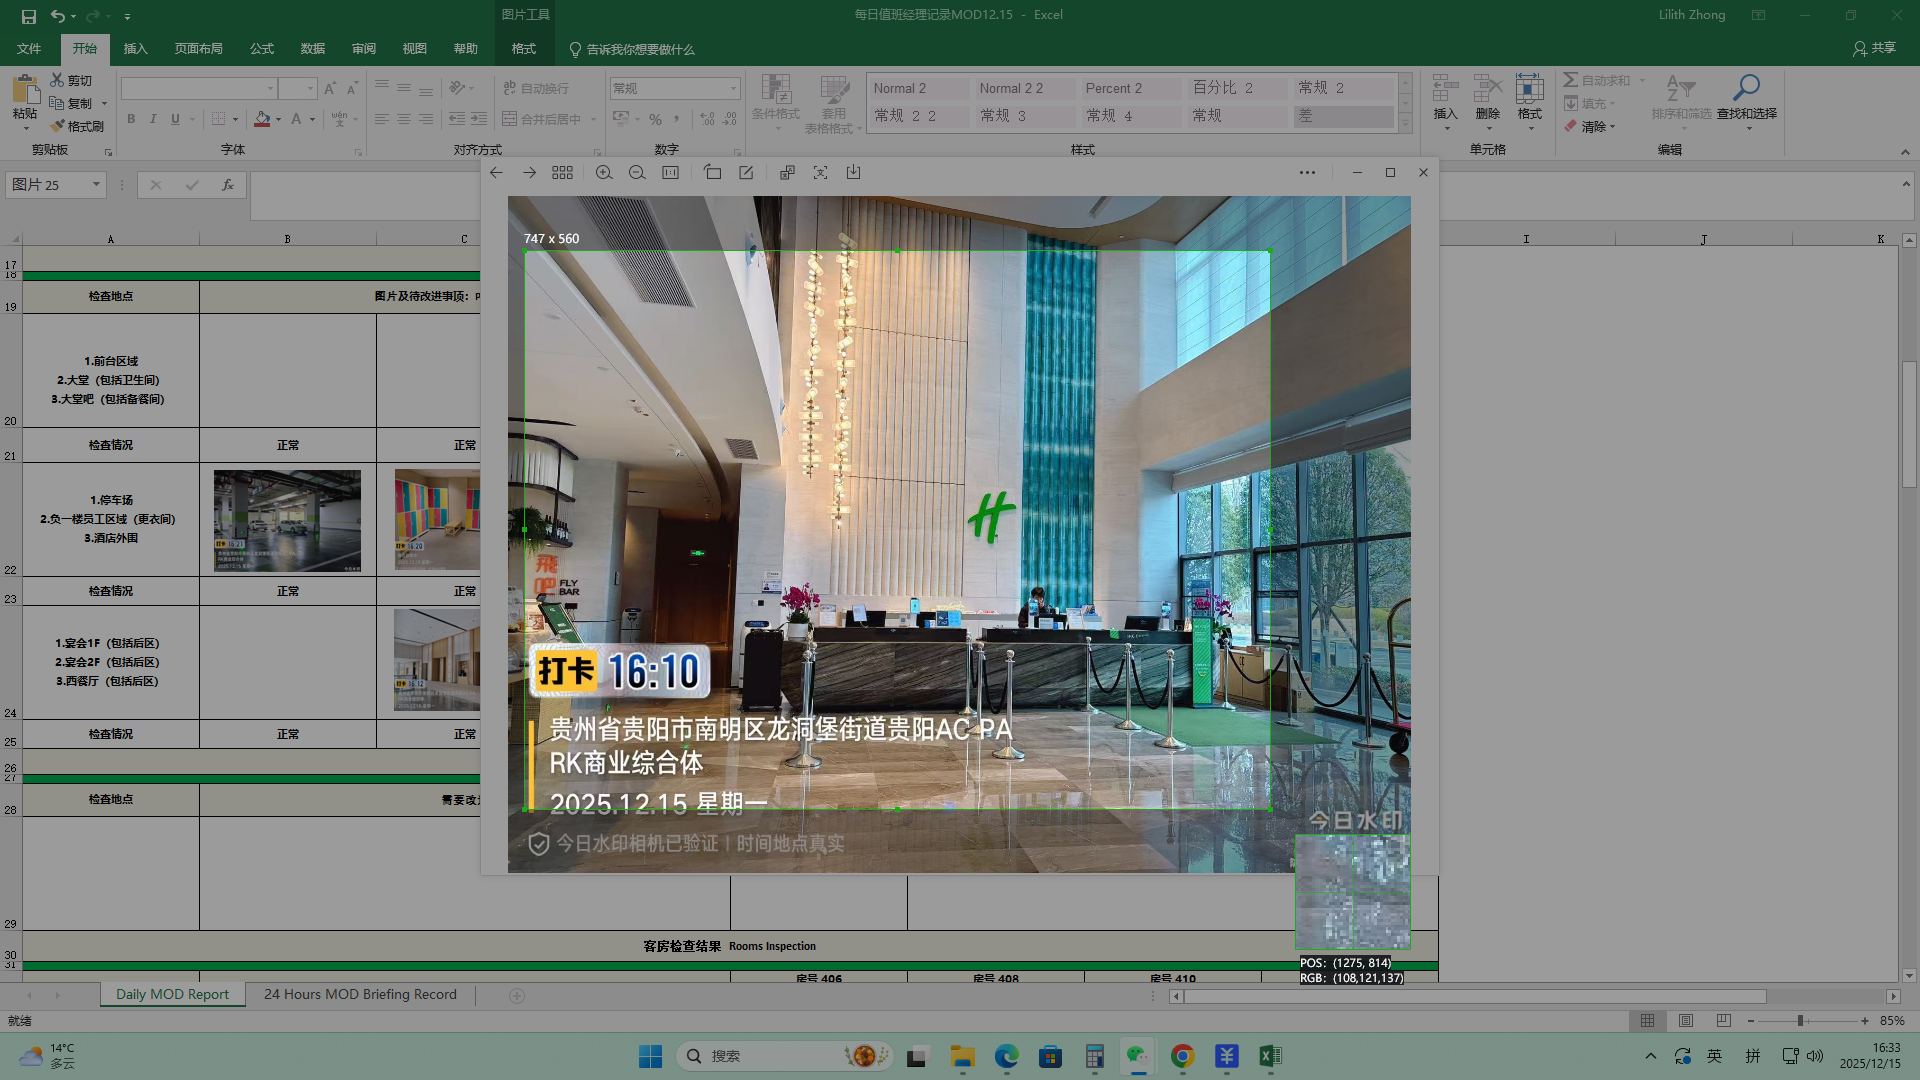Screen dimensions: 1920x1080
Task: Click the zoom out magnifier in viewer
Action: (x=637, y=173)
